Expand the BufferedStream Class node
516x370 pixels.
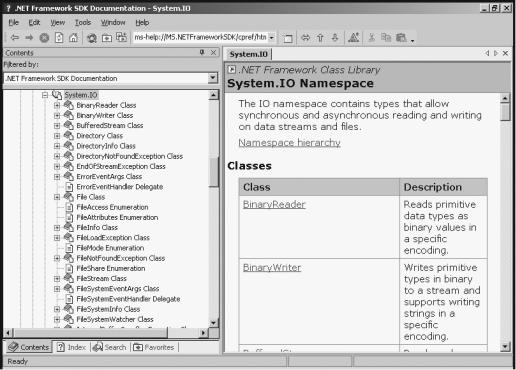click(x=57, y=126)
